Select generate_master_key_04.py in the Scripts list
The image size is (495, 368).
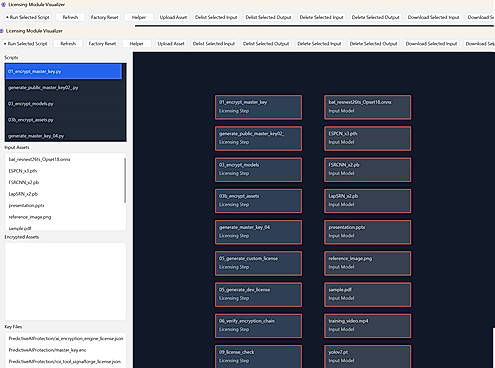pyautogui.click(x=63, y=135)
